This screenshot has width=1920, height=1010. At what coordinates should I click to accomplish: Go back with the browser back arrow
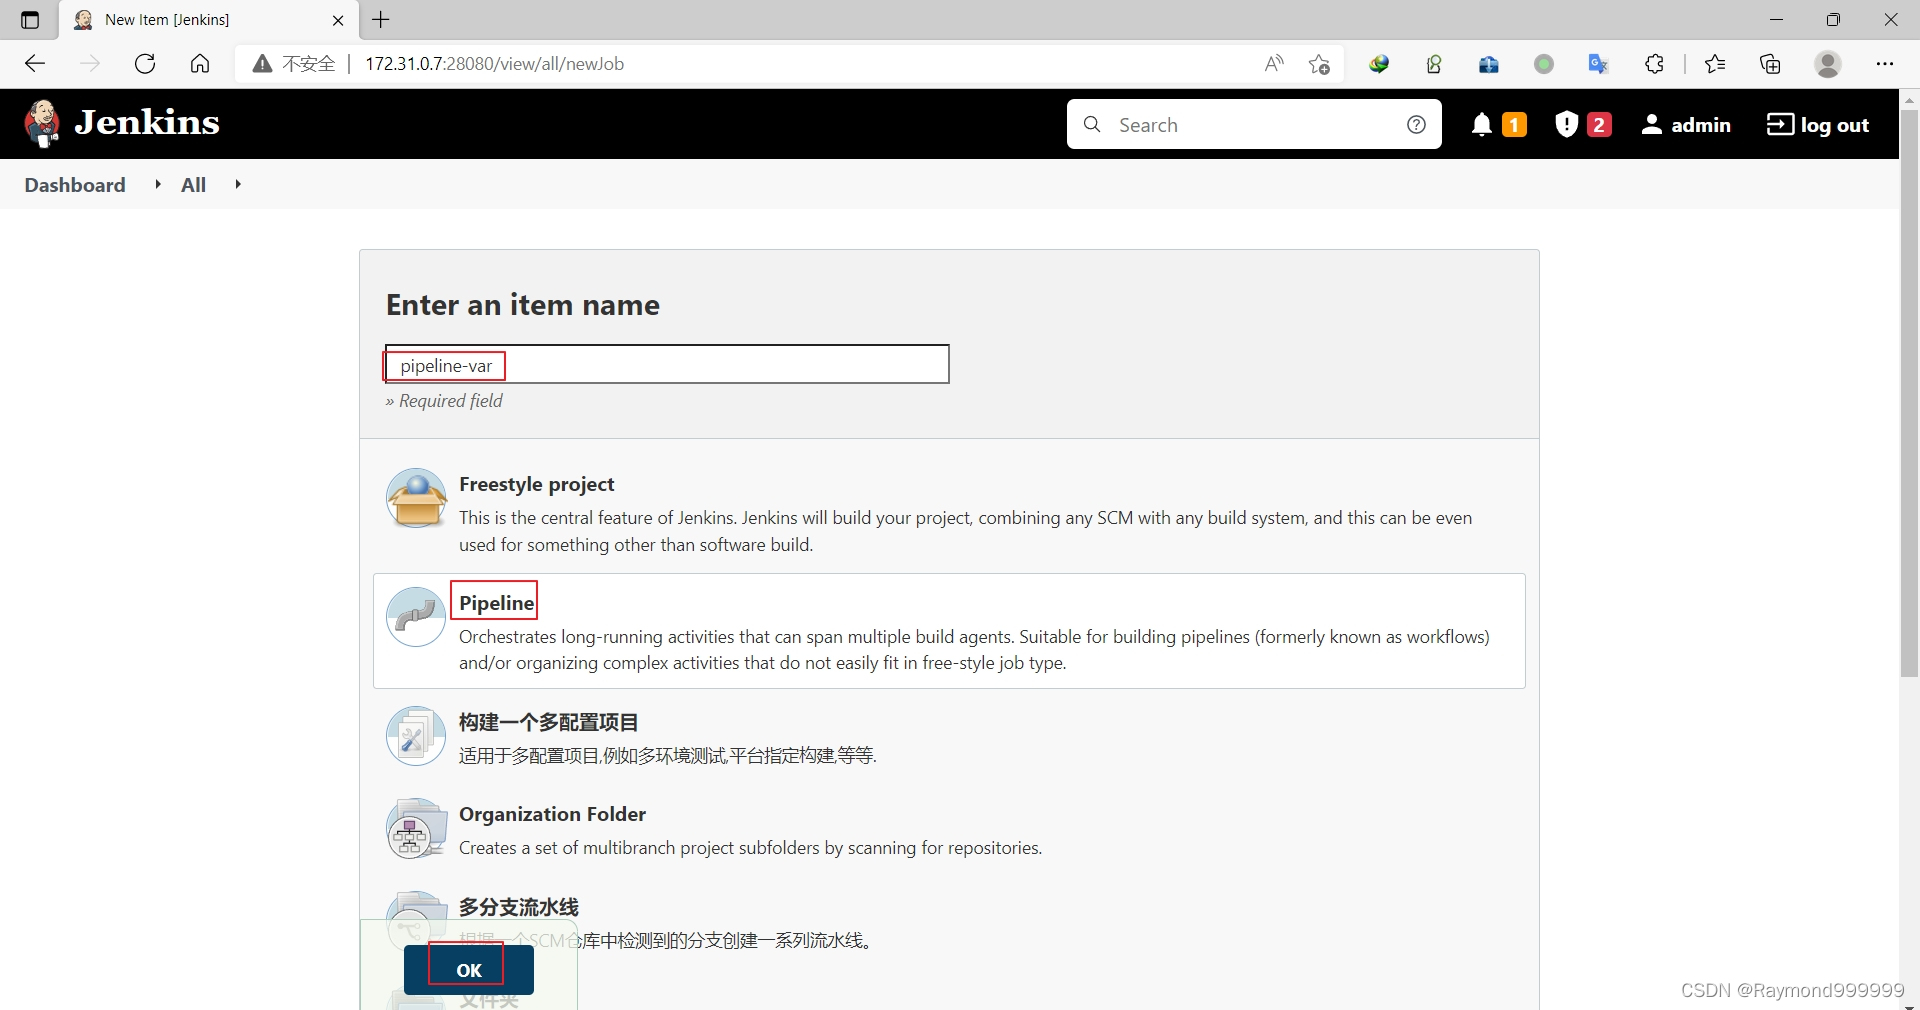(35, 64)
